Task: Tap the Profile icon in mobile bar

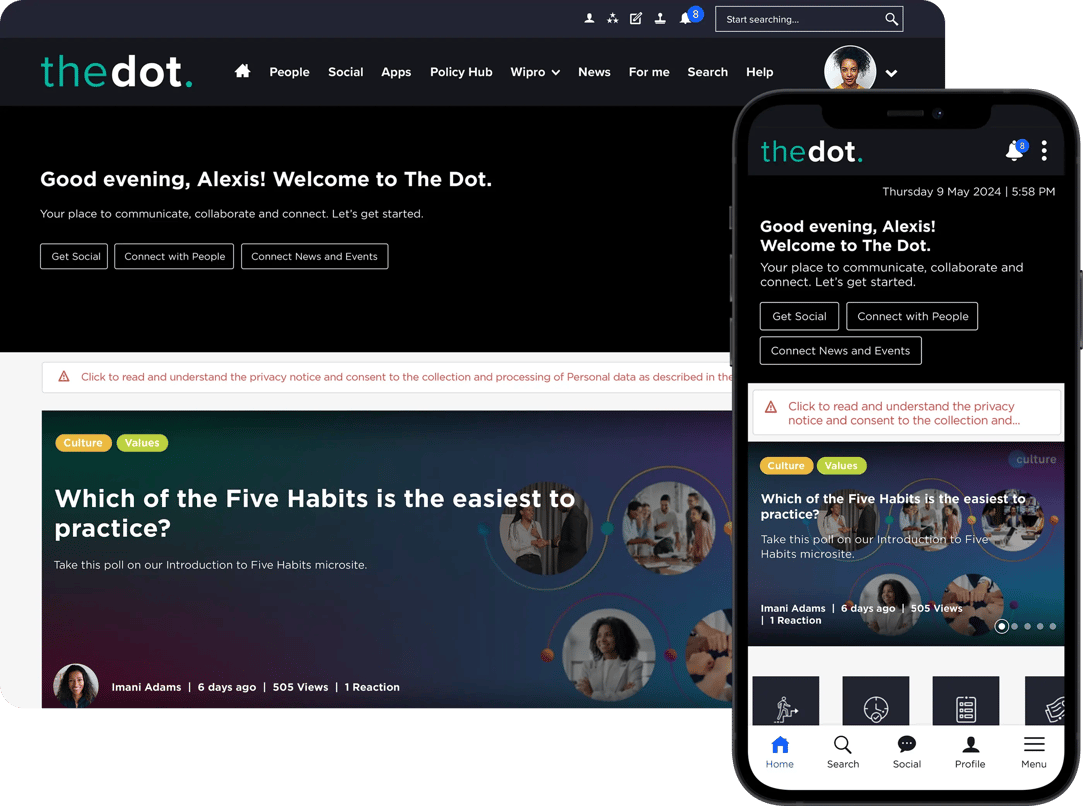Action: (970, 745)
